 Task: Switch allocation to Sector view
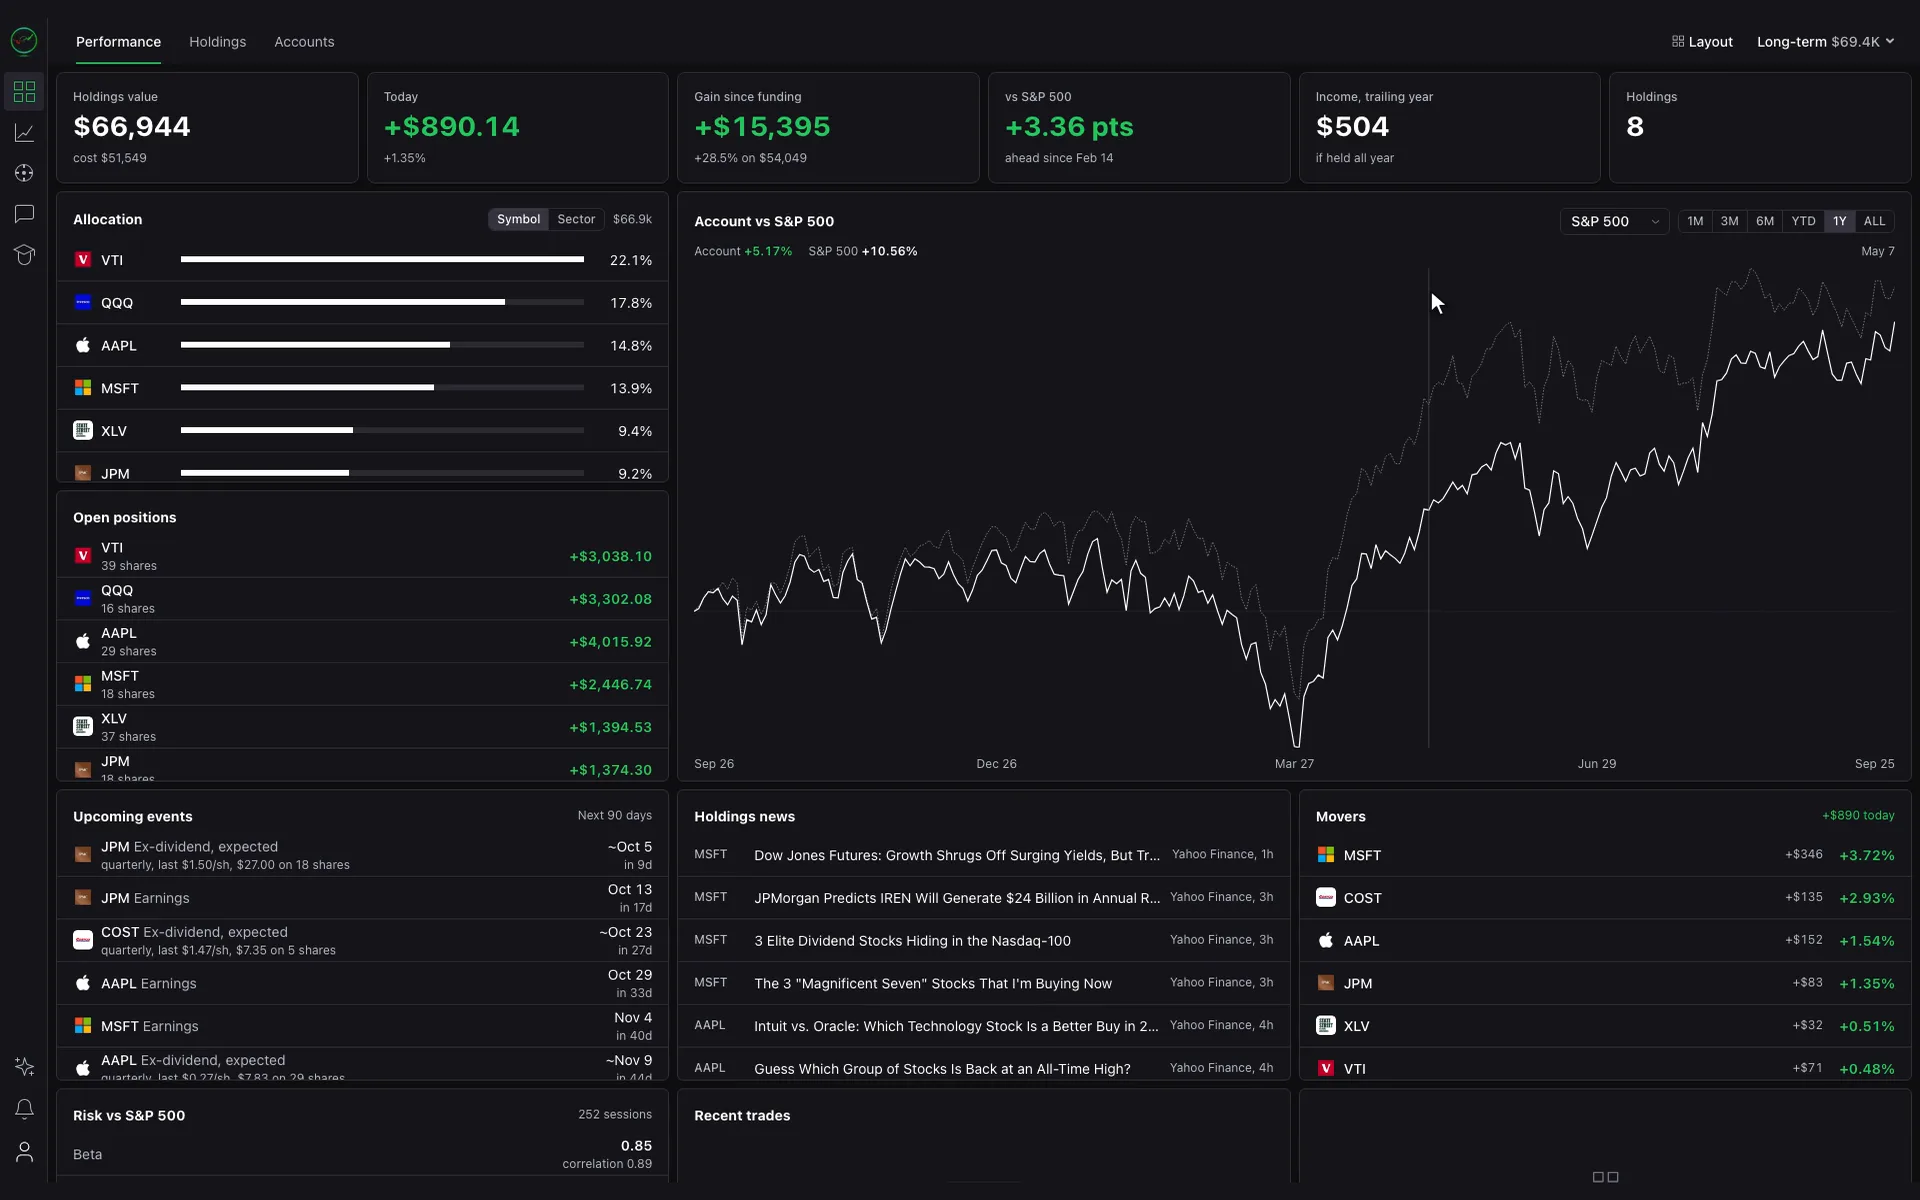(576, 219)
